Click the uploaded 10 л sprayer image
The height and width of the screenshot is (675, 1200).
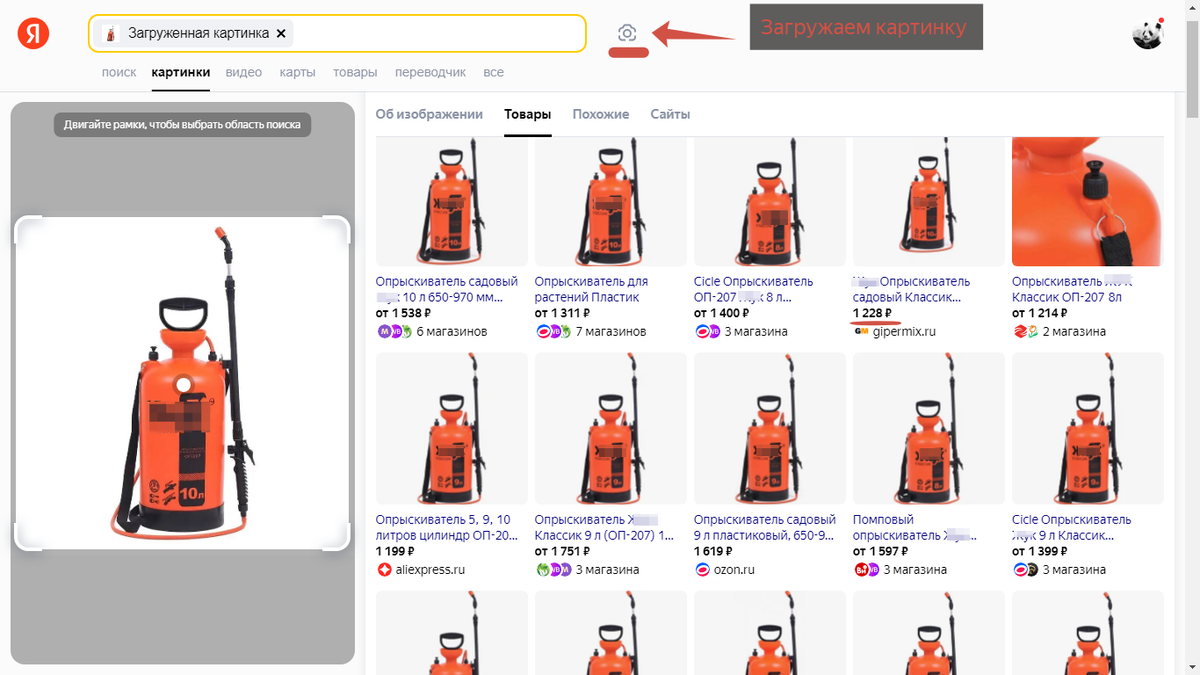click(x=182, y=383)
